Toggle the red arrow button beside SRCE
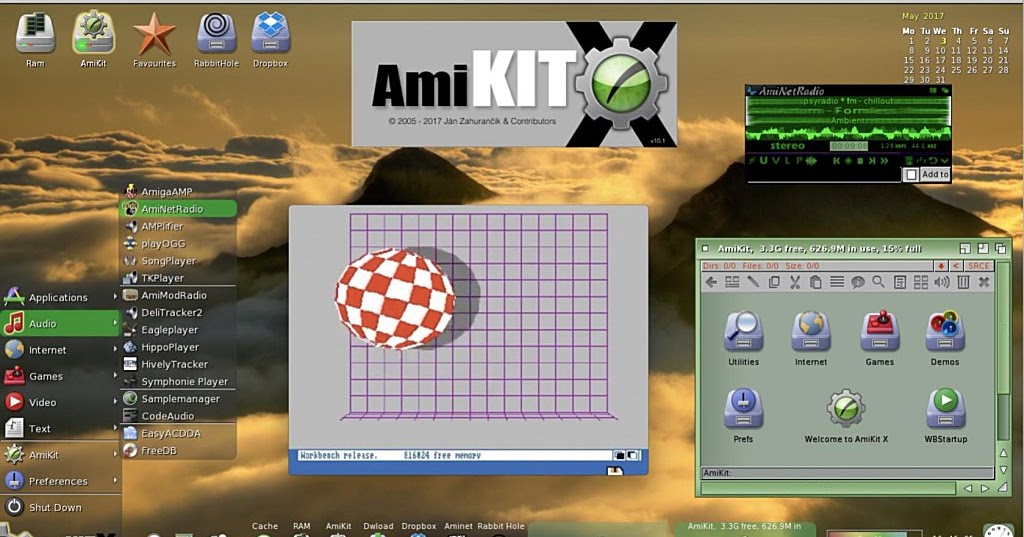The image size is (1024, 537). pyautogui.click(x=941, y=266)
